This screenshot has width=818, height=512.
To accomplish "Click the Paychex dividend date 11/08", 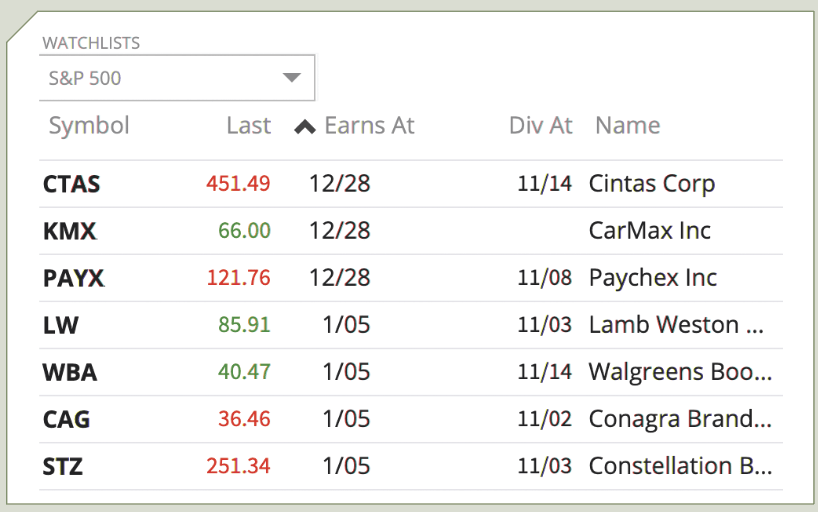I will 545,278.
